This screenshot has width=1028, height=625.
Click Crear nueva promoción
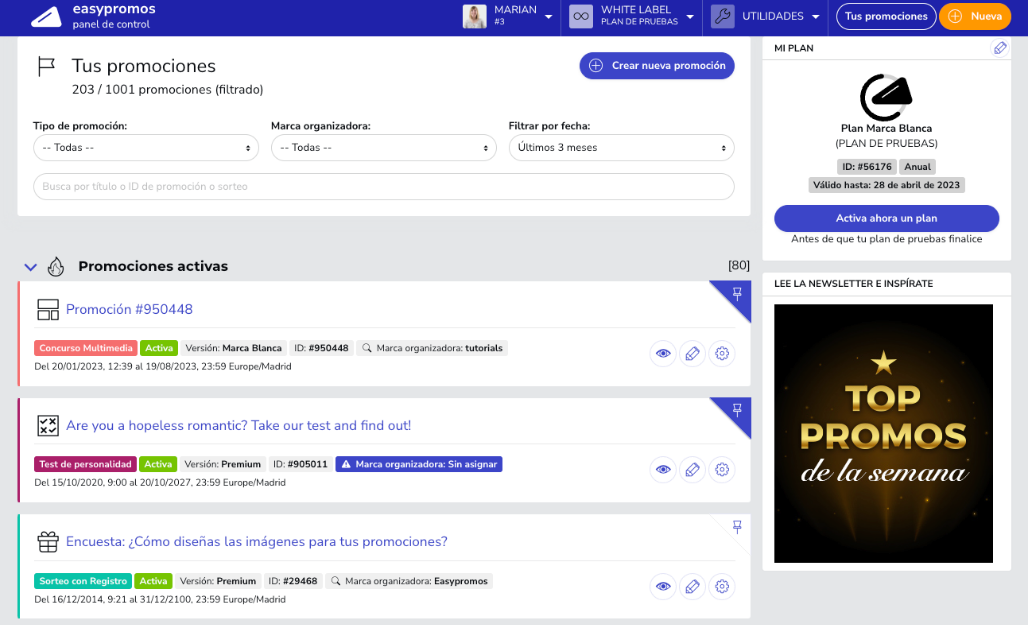655,65
